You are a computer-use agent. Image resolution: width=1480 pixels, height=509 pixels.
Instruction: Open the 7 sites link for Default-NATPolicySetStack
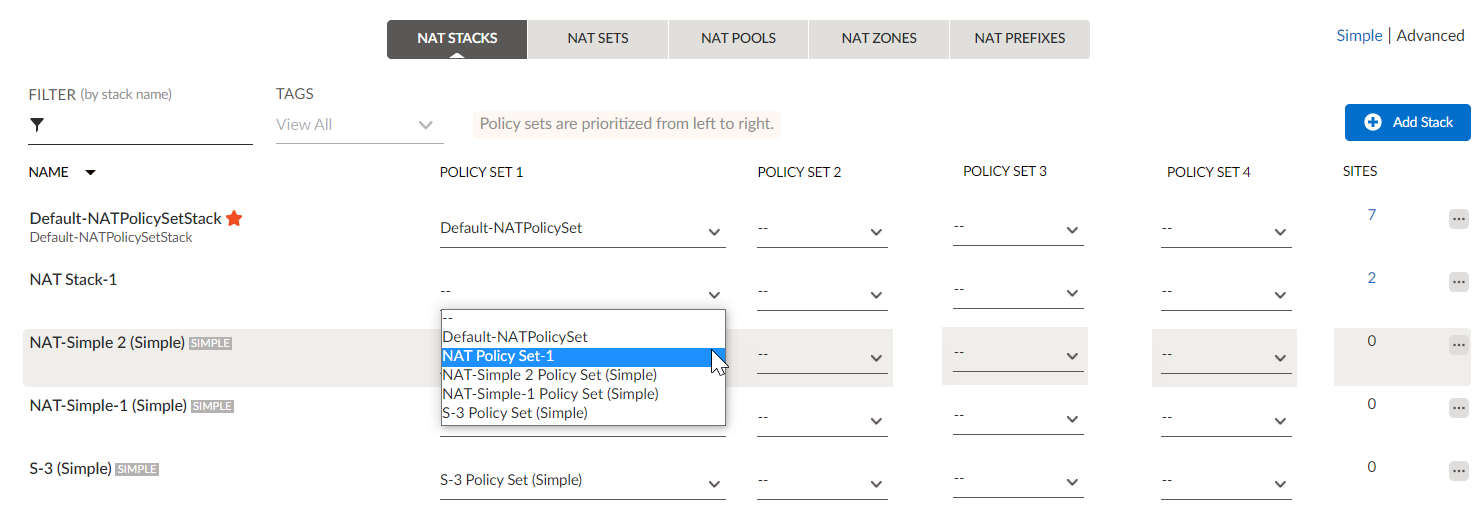[x=1371, y=215]
